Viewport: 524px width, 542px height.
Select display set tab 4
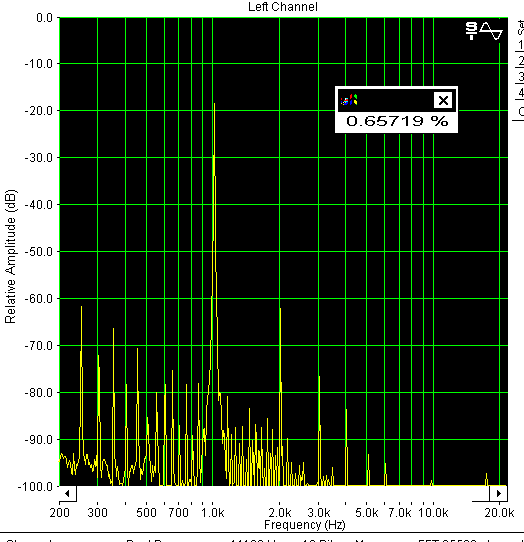520,92
